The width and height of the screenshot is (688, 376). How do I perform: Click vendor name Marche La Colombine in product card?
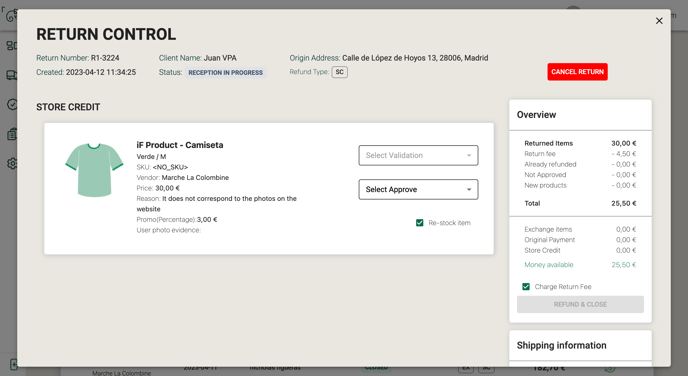pyautogui.click(x=195, y=178)
